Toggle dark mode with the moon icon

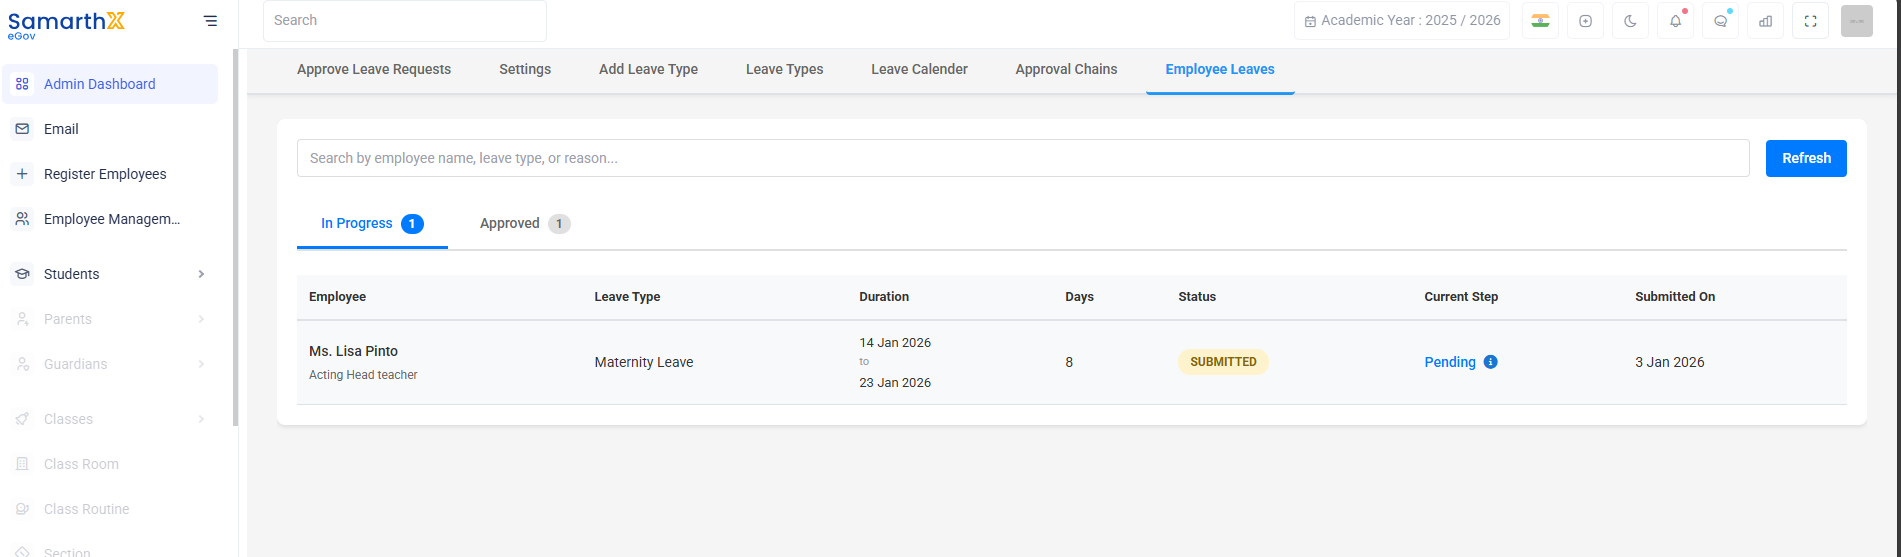tap(1630, 20)
